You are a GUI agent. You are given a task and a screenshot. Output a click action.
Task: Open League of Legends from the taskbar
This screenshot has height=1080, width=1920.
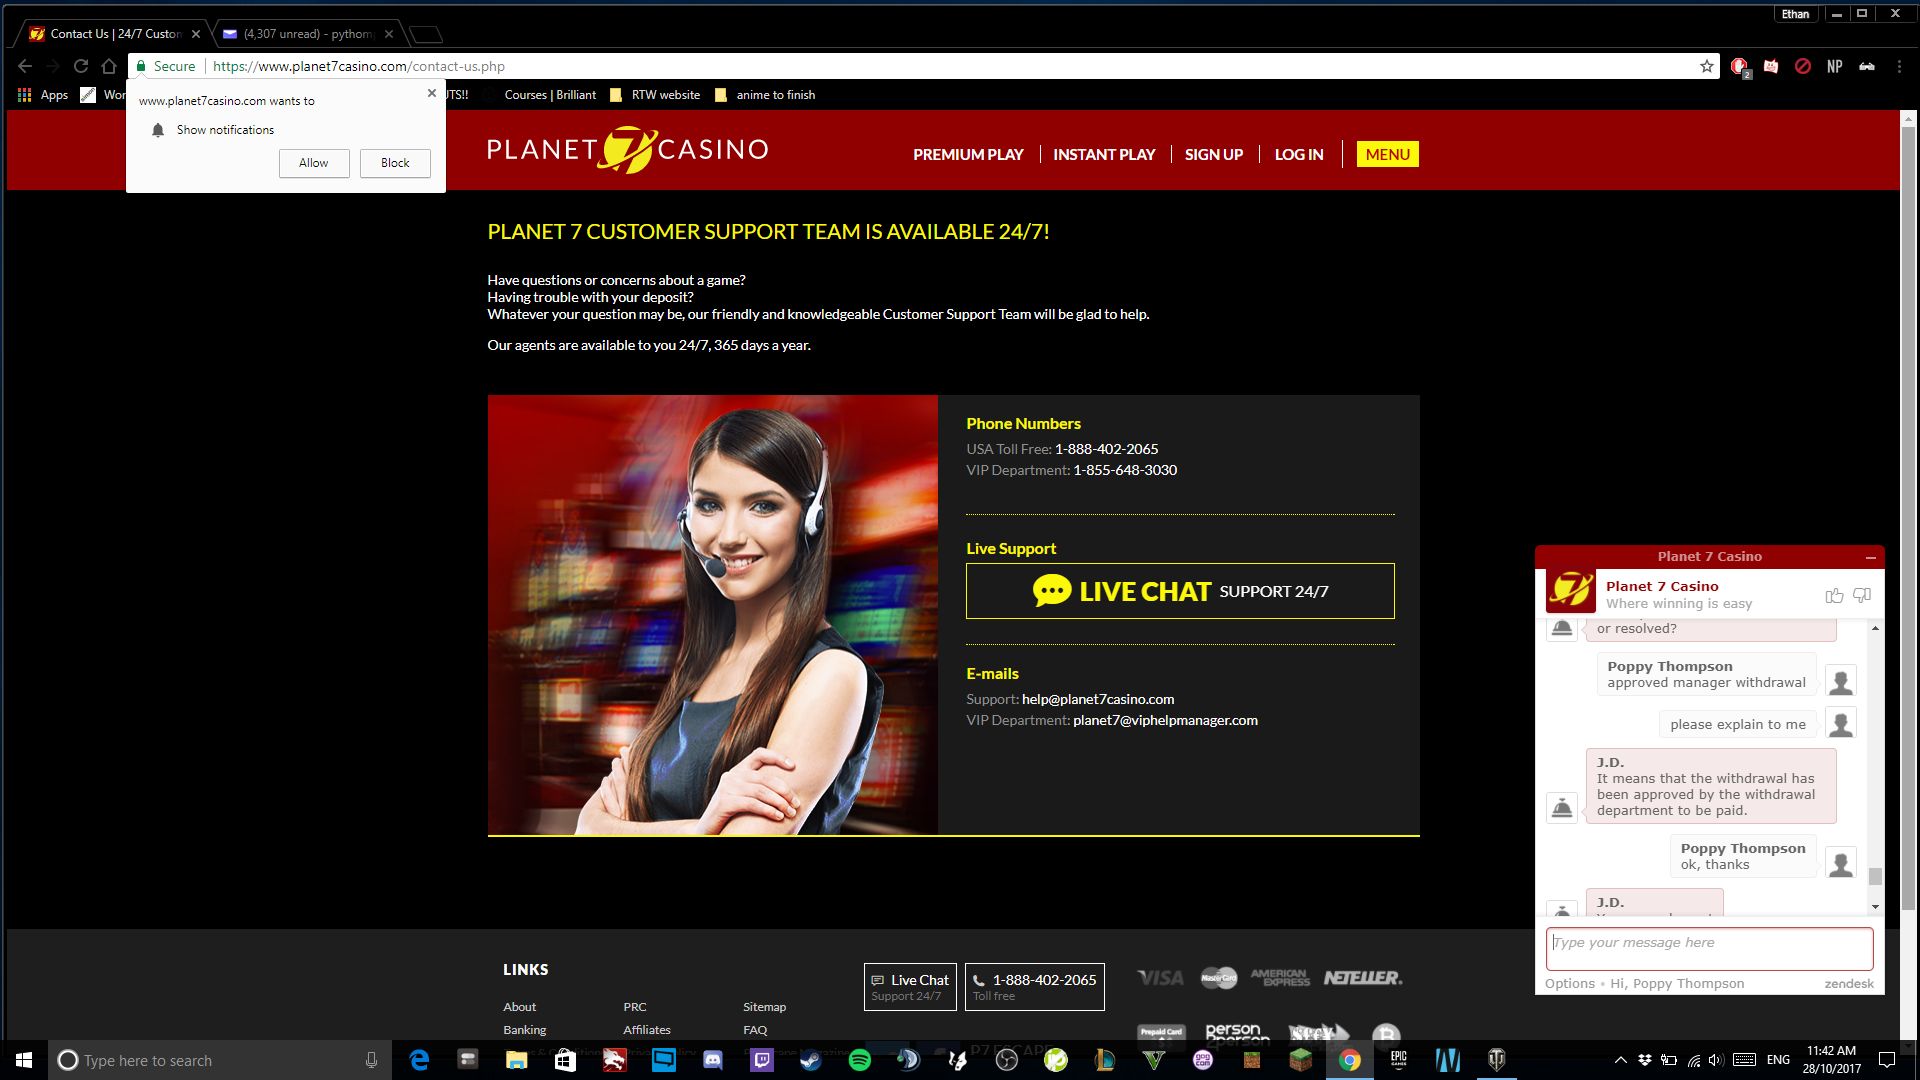pos(1105,1060)
